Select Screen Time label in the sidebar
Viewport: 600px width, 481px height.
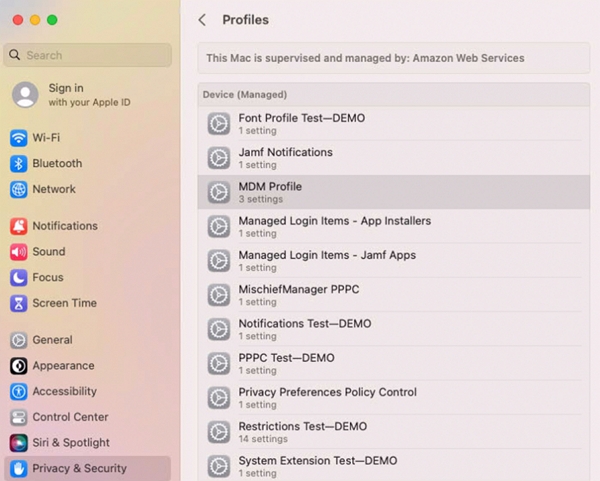tap(64, 303)
